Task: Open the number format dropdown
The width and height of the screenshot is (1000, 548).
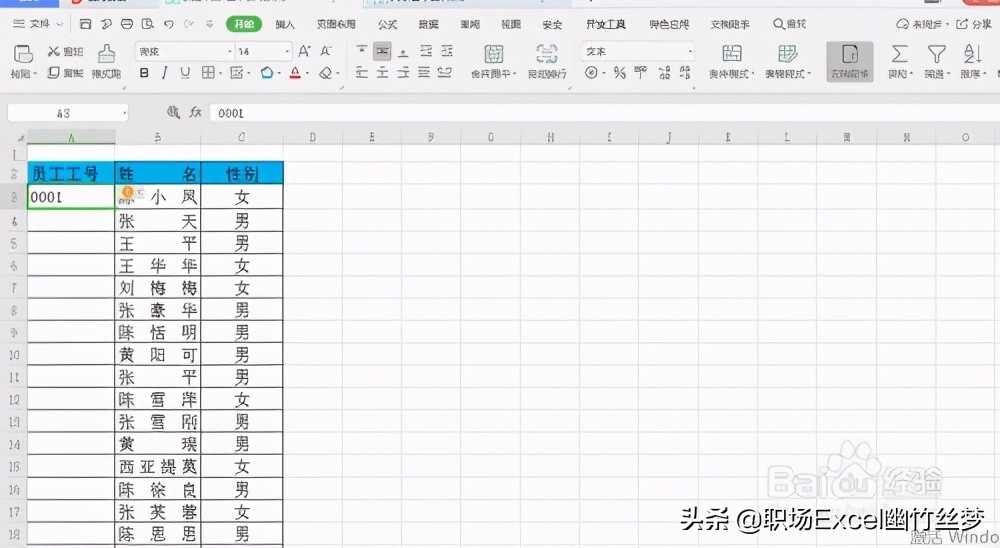Action: pos(690,52)
